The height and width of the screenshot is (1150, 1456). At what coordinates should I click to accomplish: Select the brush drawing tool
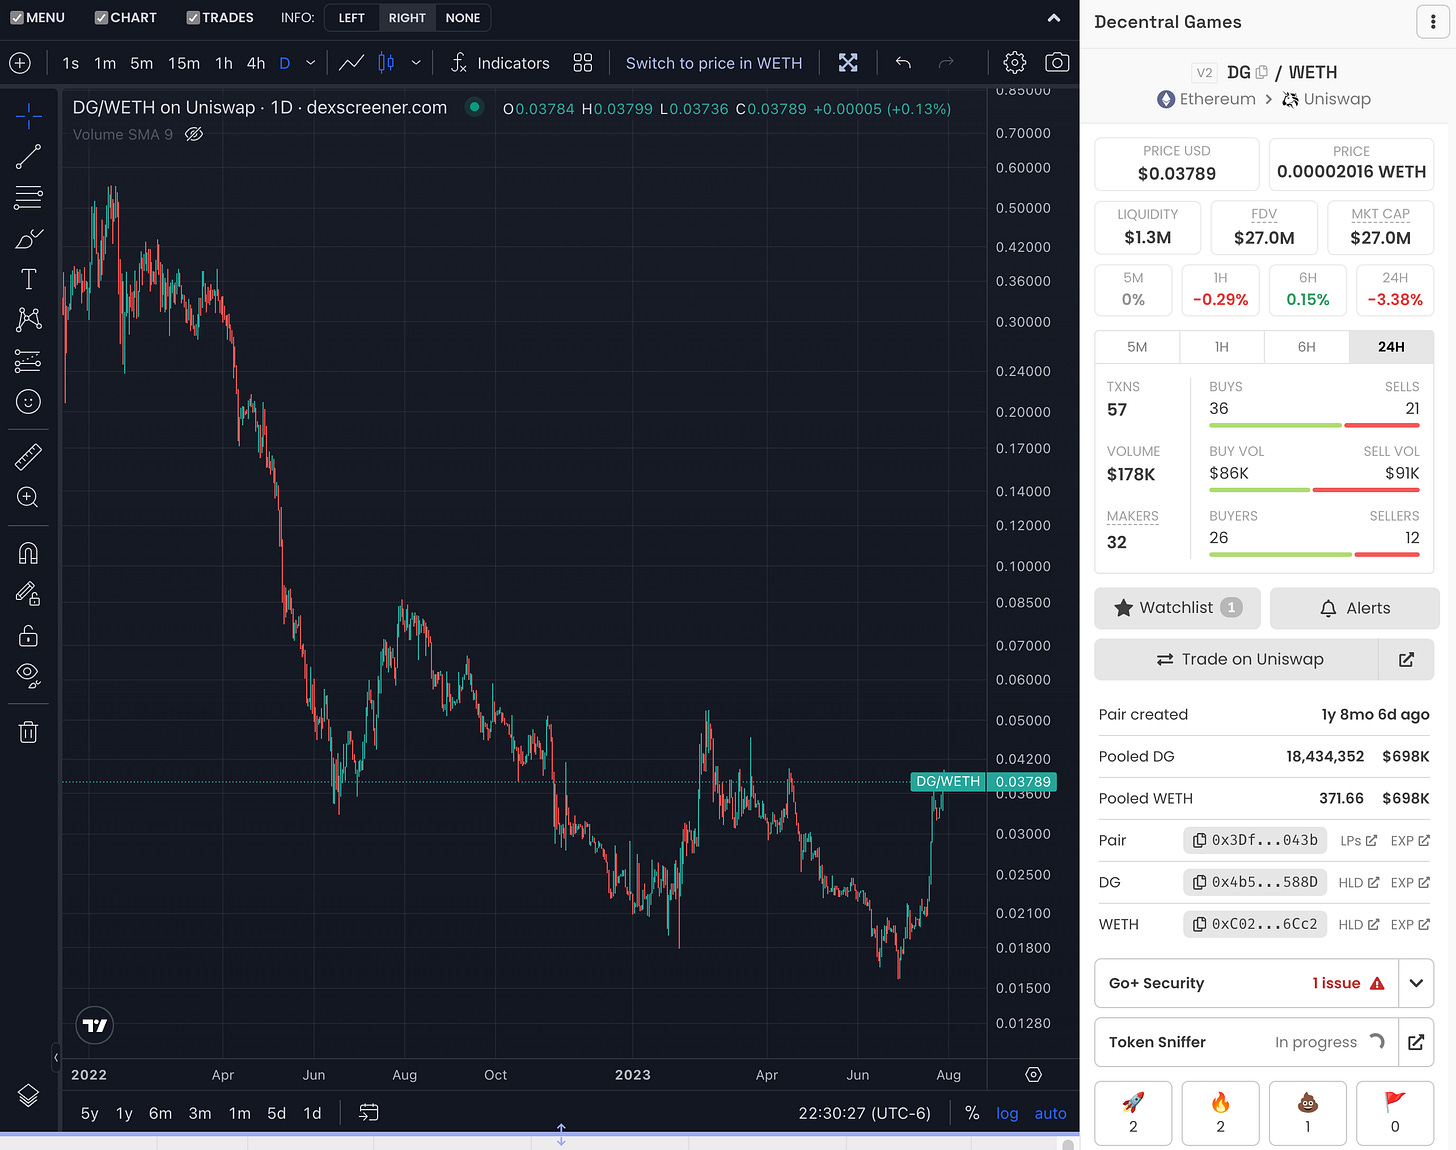pyautogui.click(x=28, y=239)
